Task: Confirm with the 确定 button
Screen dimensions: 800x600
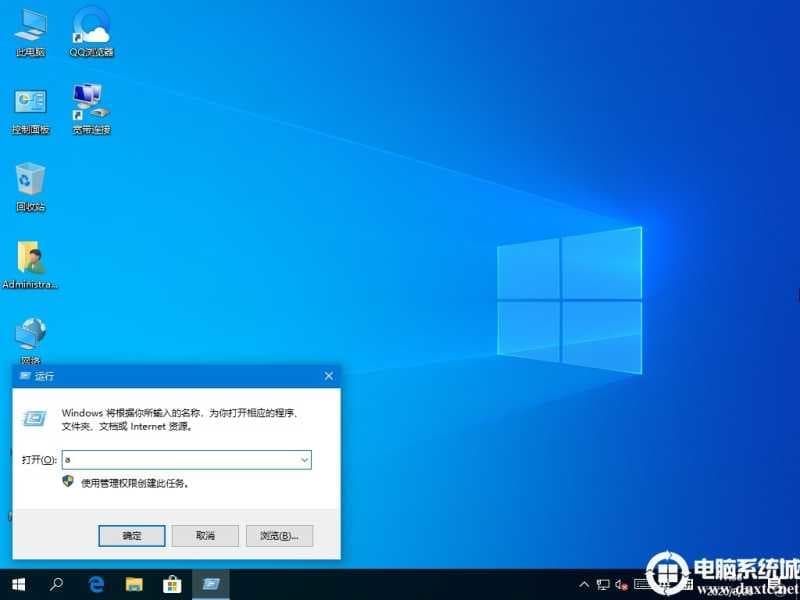Action: point(132,536)
